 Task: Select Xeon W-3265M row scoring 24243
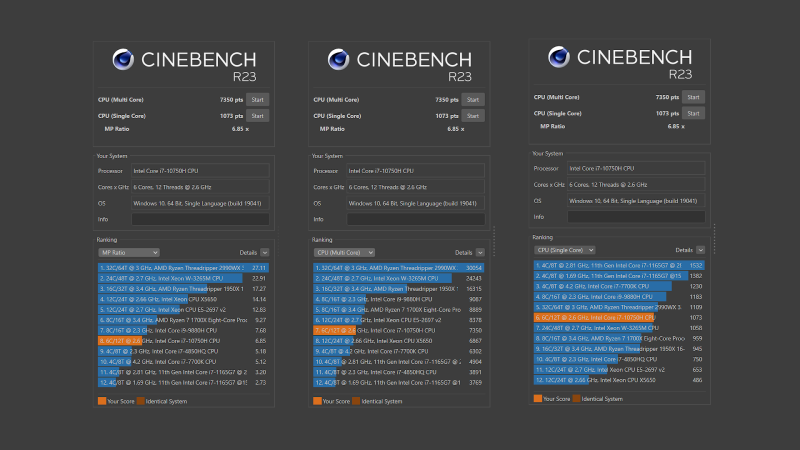tap(398, 279)
